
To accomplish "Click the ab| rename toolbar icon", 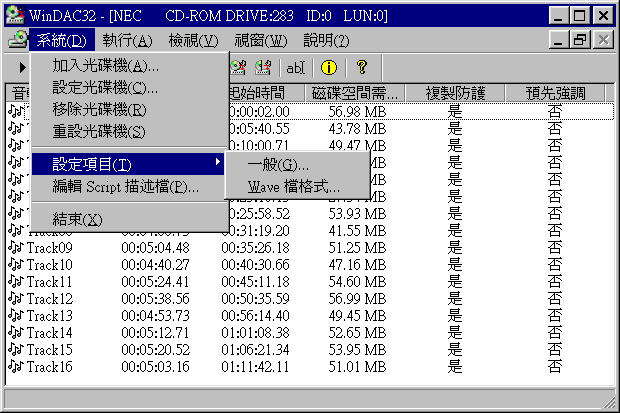I will pos(296,68).
